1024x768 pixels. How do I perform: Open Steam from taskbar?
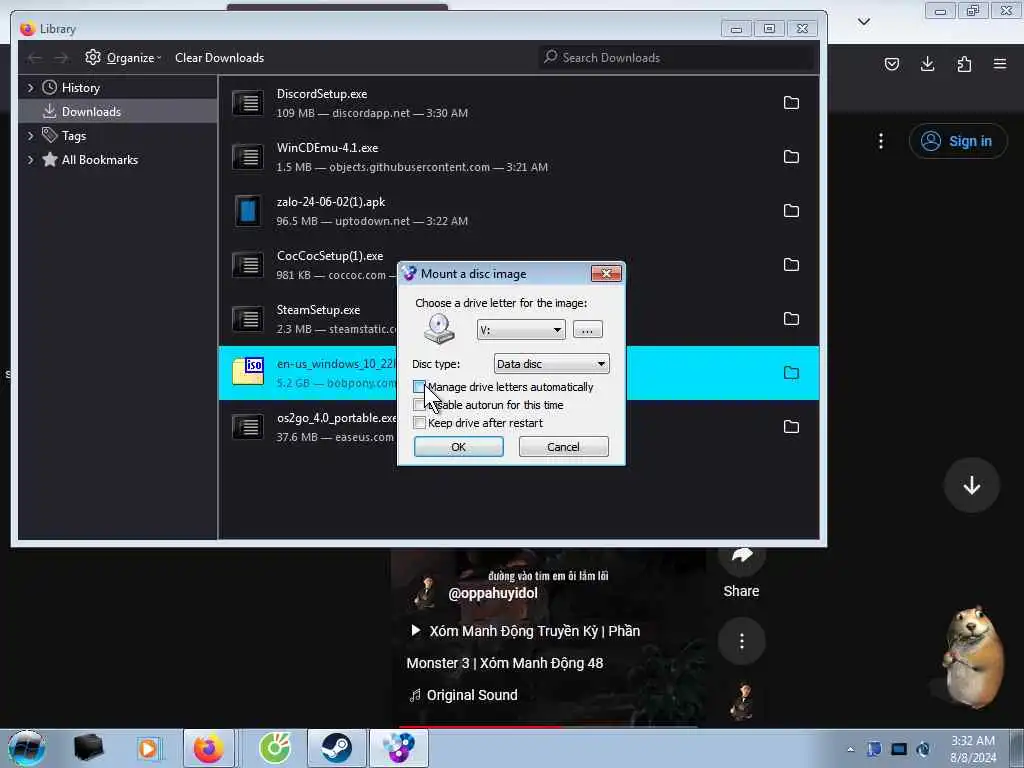click(x=336, y=748)
